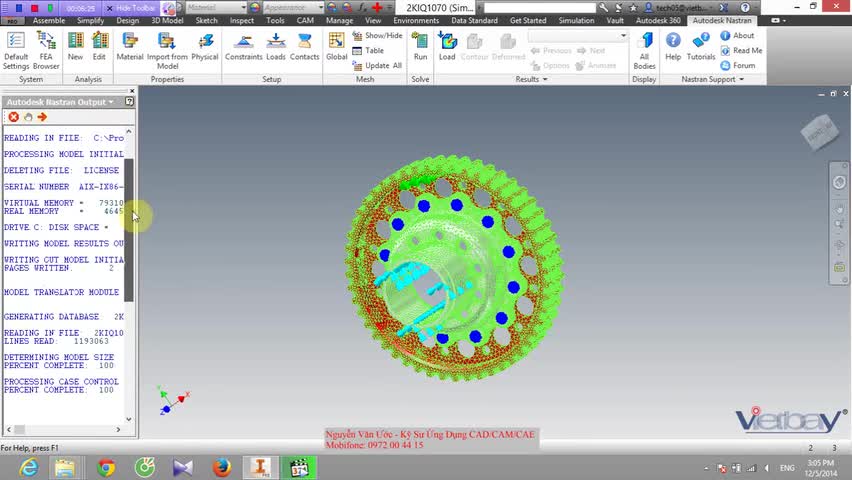Open the Forum link
Viewport: 852px width, 480px height.
pos(738,66)
